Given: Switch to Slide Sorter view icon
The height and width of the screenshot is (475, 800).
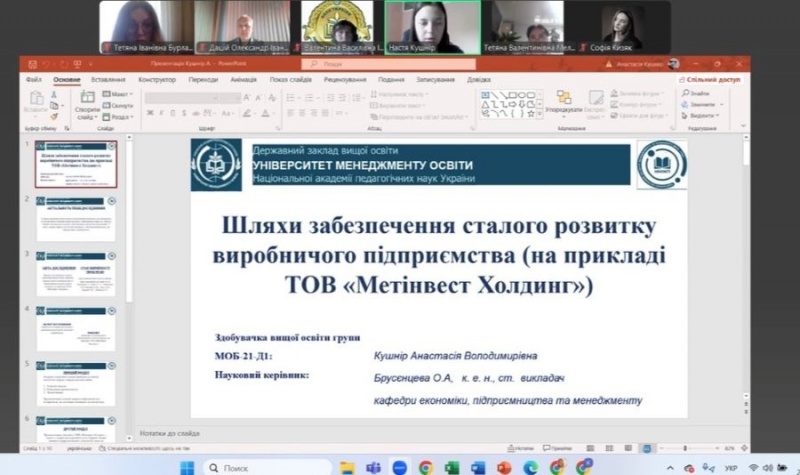Looking at the screenshot, I should pos(609,448).
